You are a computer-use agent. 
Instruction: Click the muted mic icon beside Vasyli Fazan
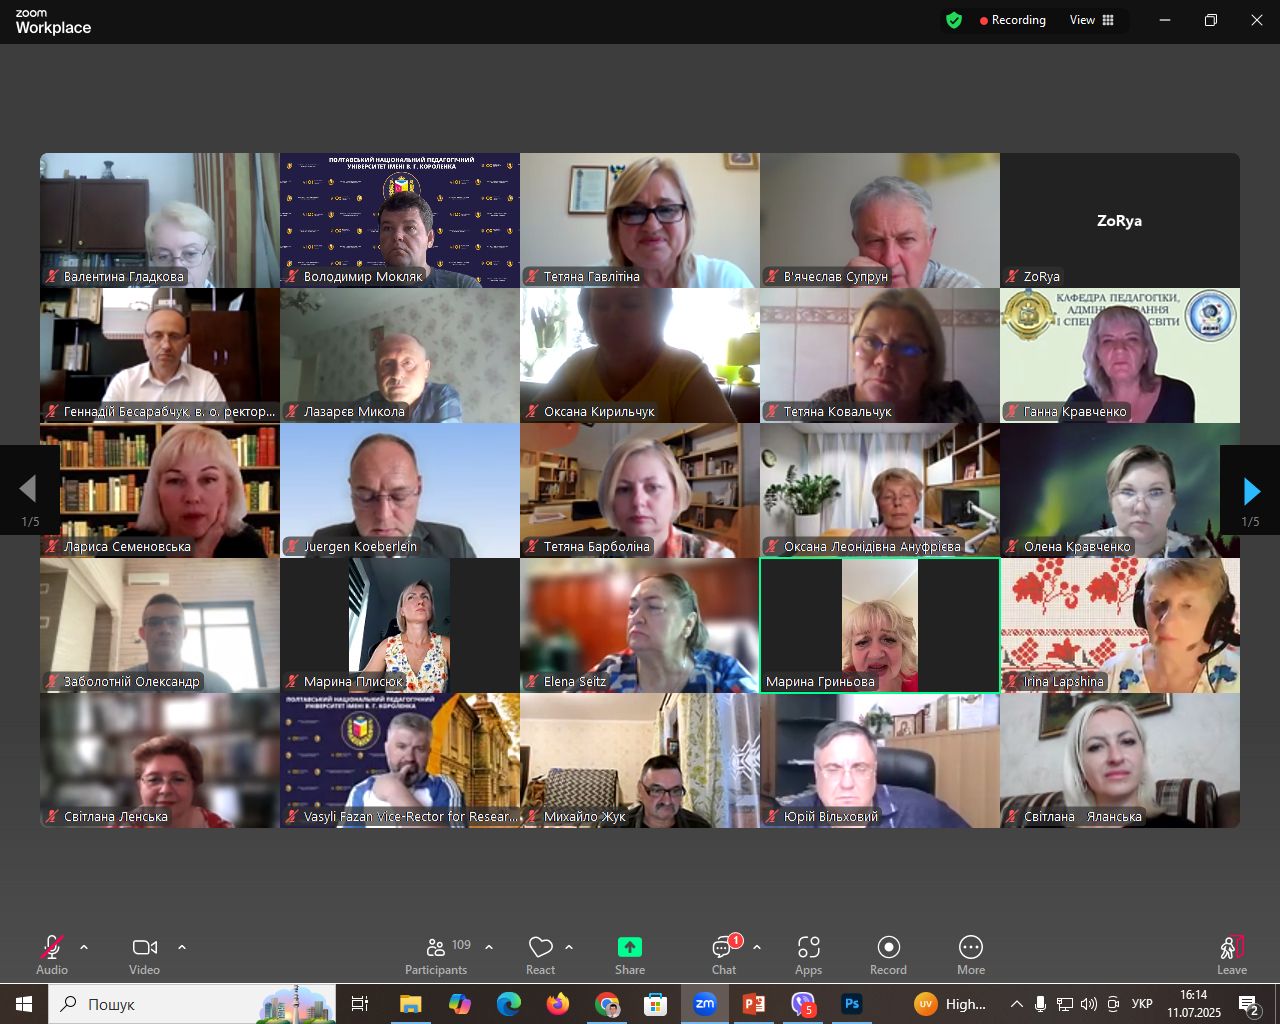pyautogui.click(x=292, y=817)
